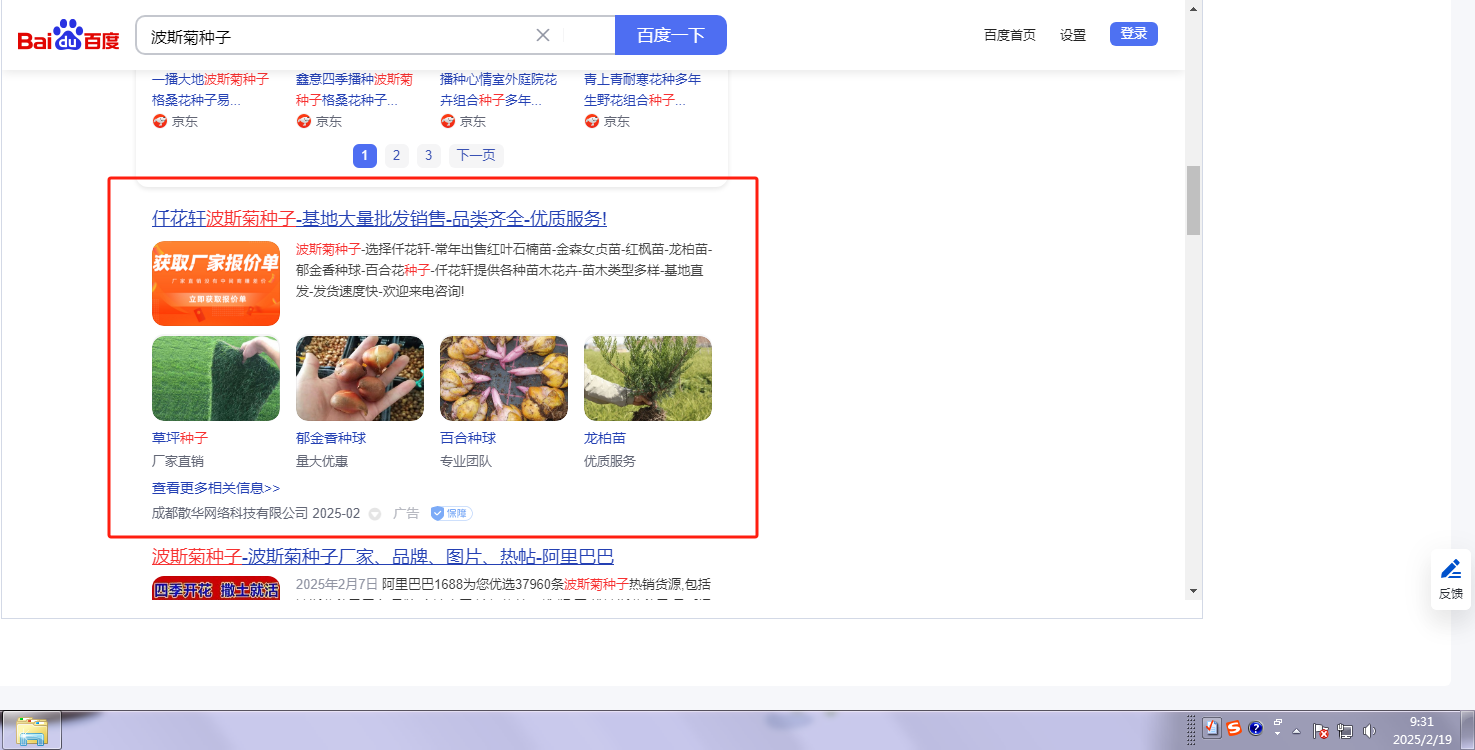Click the network connection tray icon
The height and width of the screenshot is (750, 1475).
(1345, 731)
